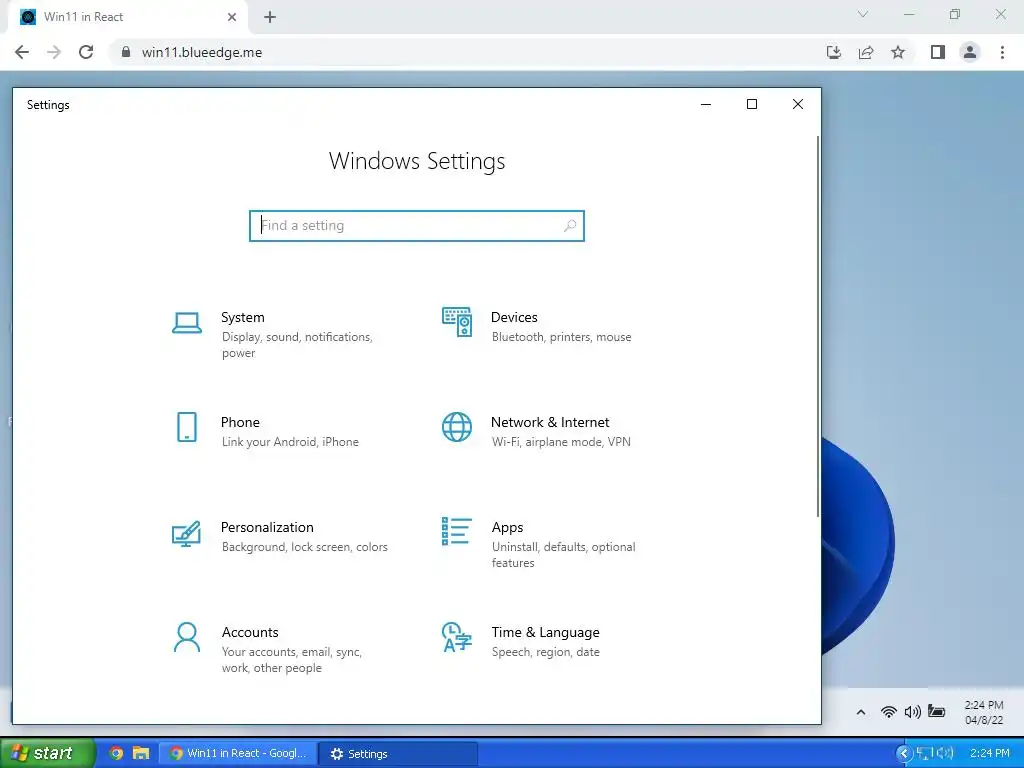Image resolution: width=1024 pixels, height=768 pixels.
Task: Close the Win11 in React tab
Action: (x=232, y=17)
